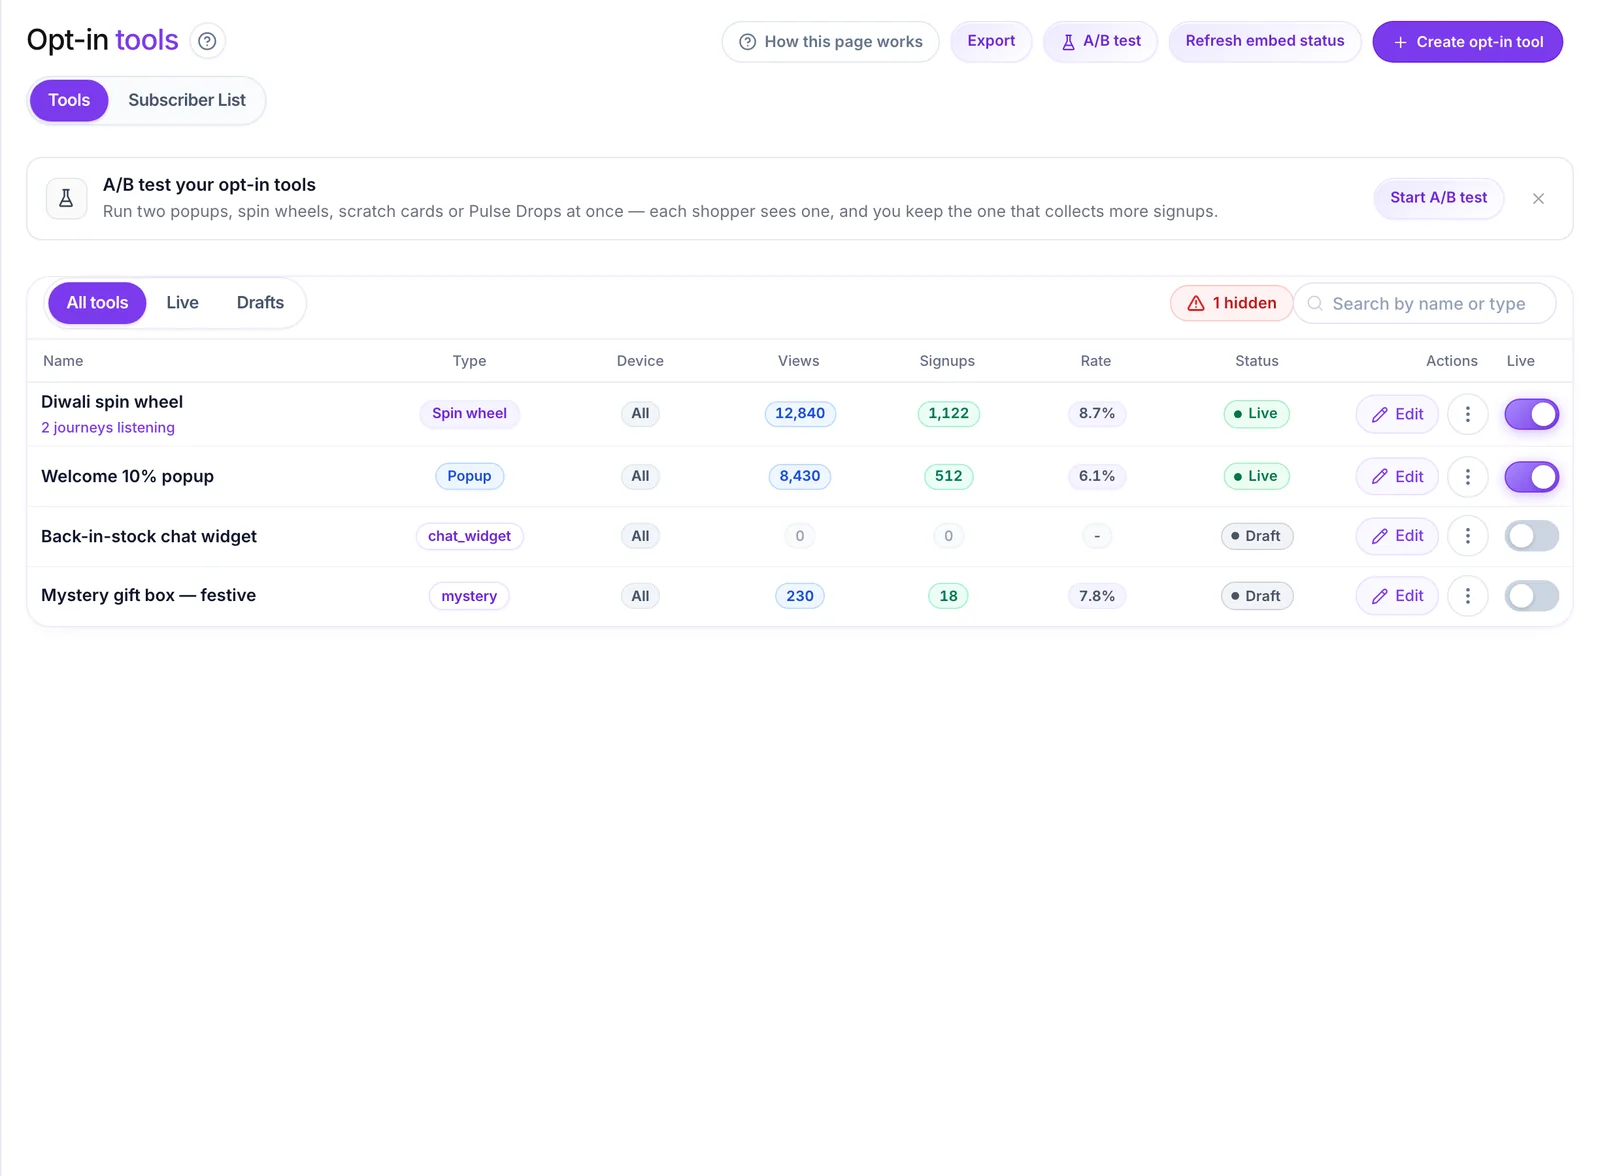1600x1176 pixels.
Task: Click the Export button
Action: [x=991, y=41]
